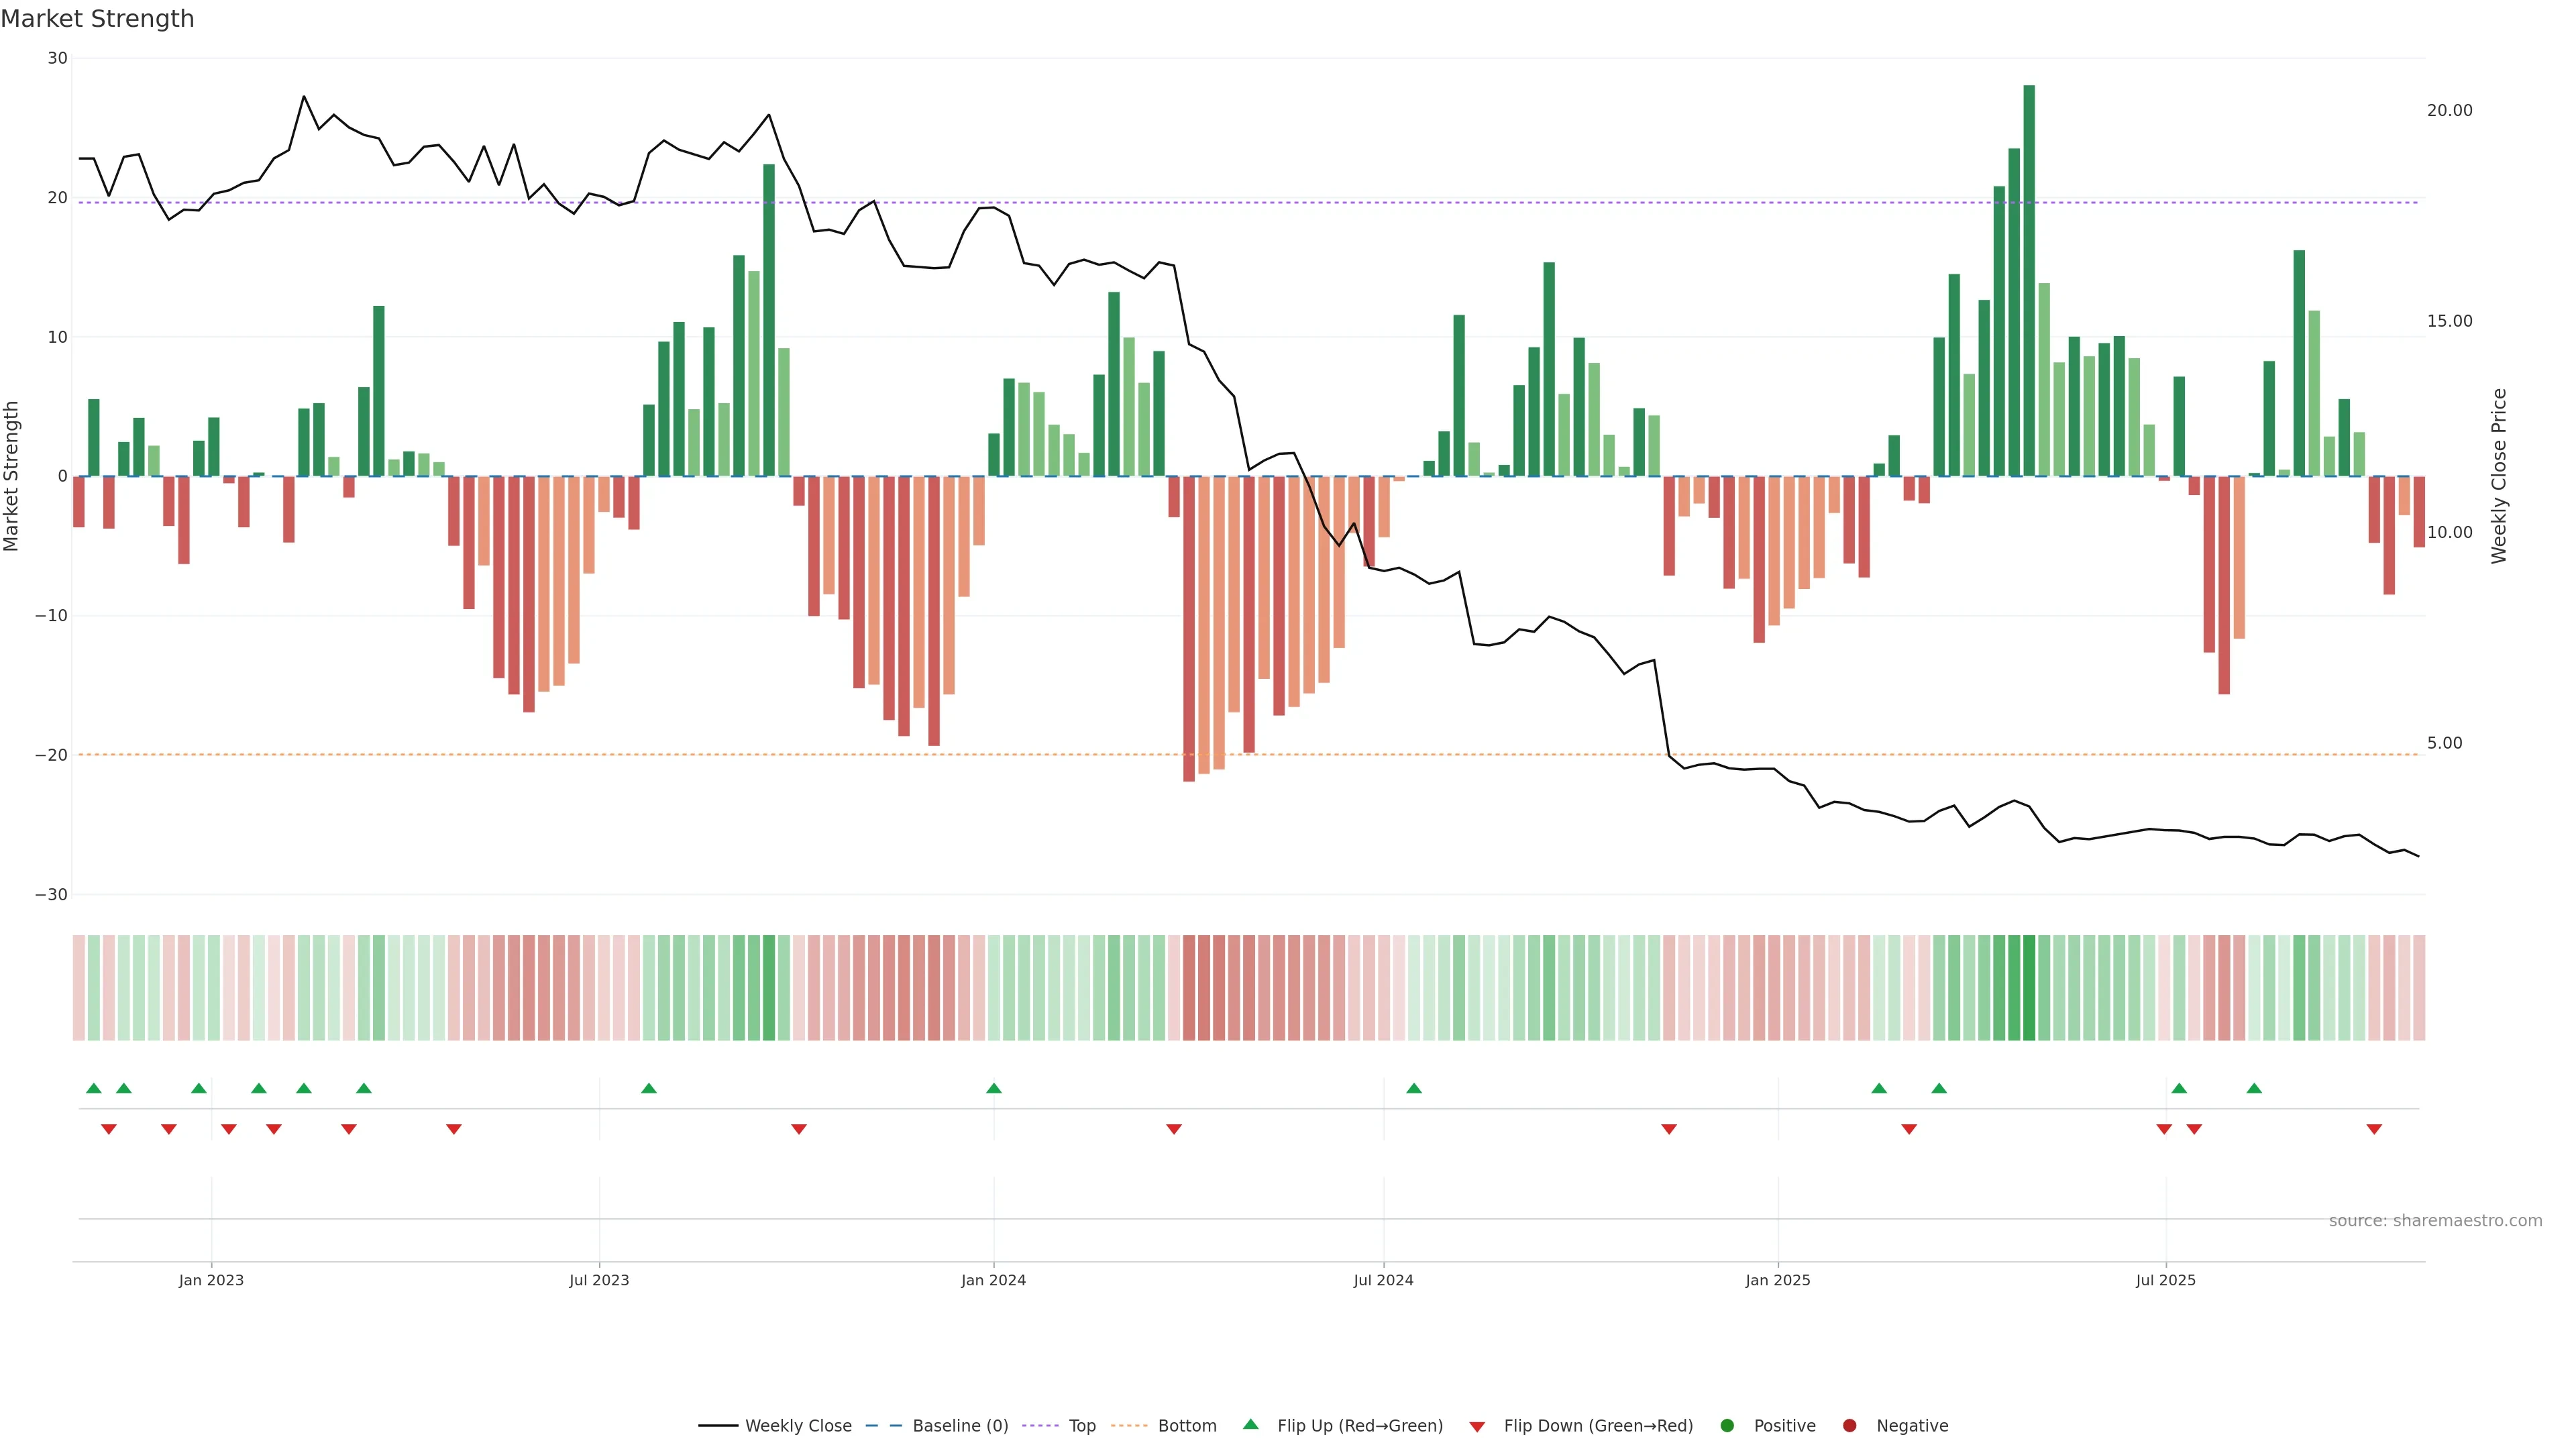Select the flip-up triangle just after Jul 2024
The height and width of the screenshot is (1449, 2576).
(1414, 1088)
